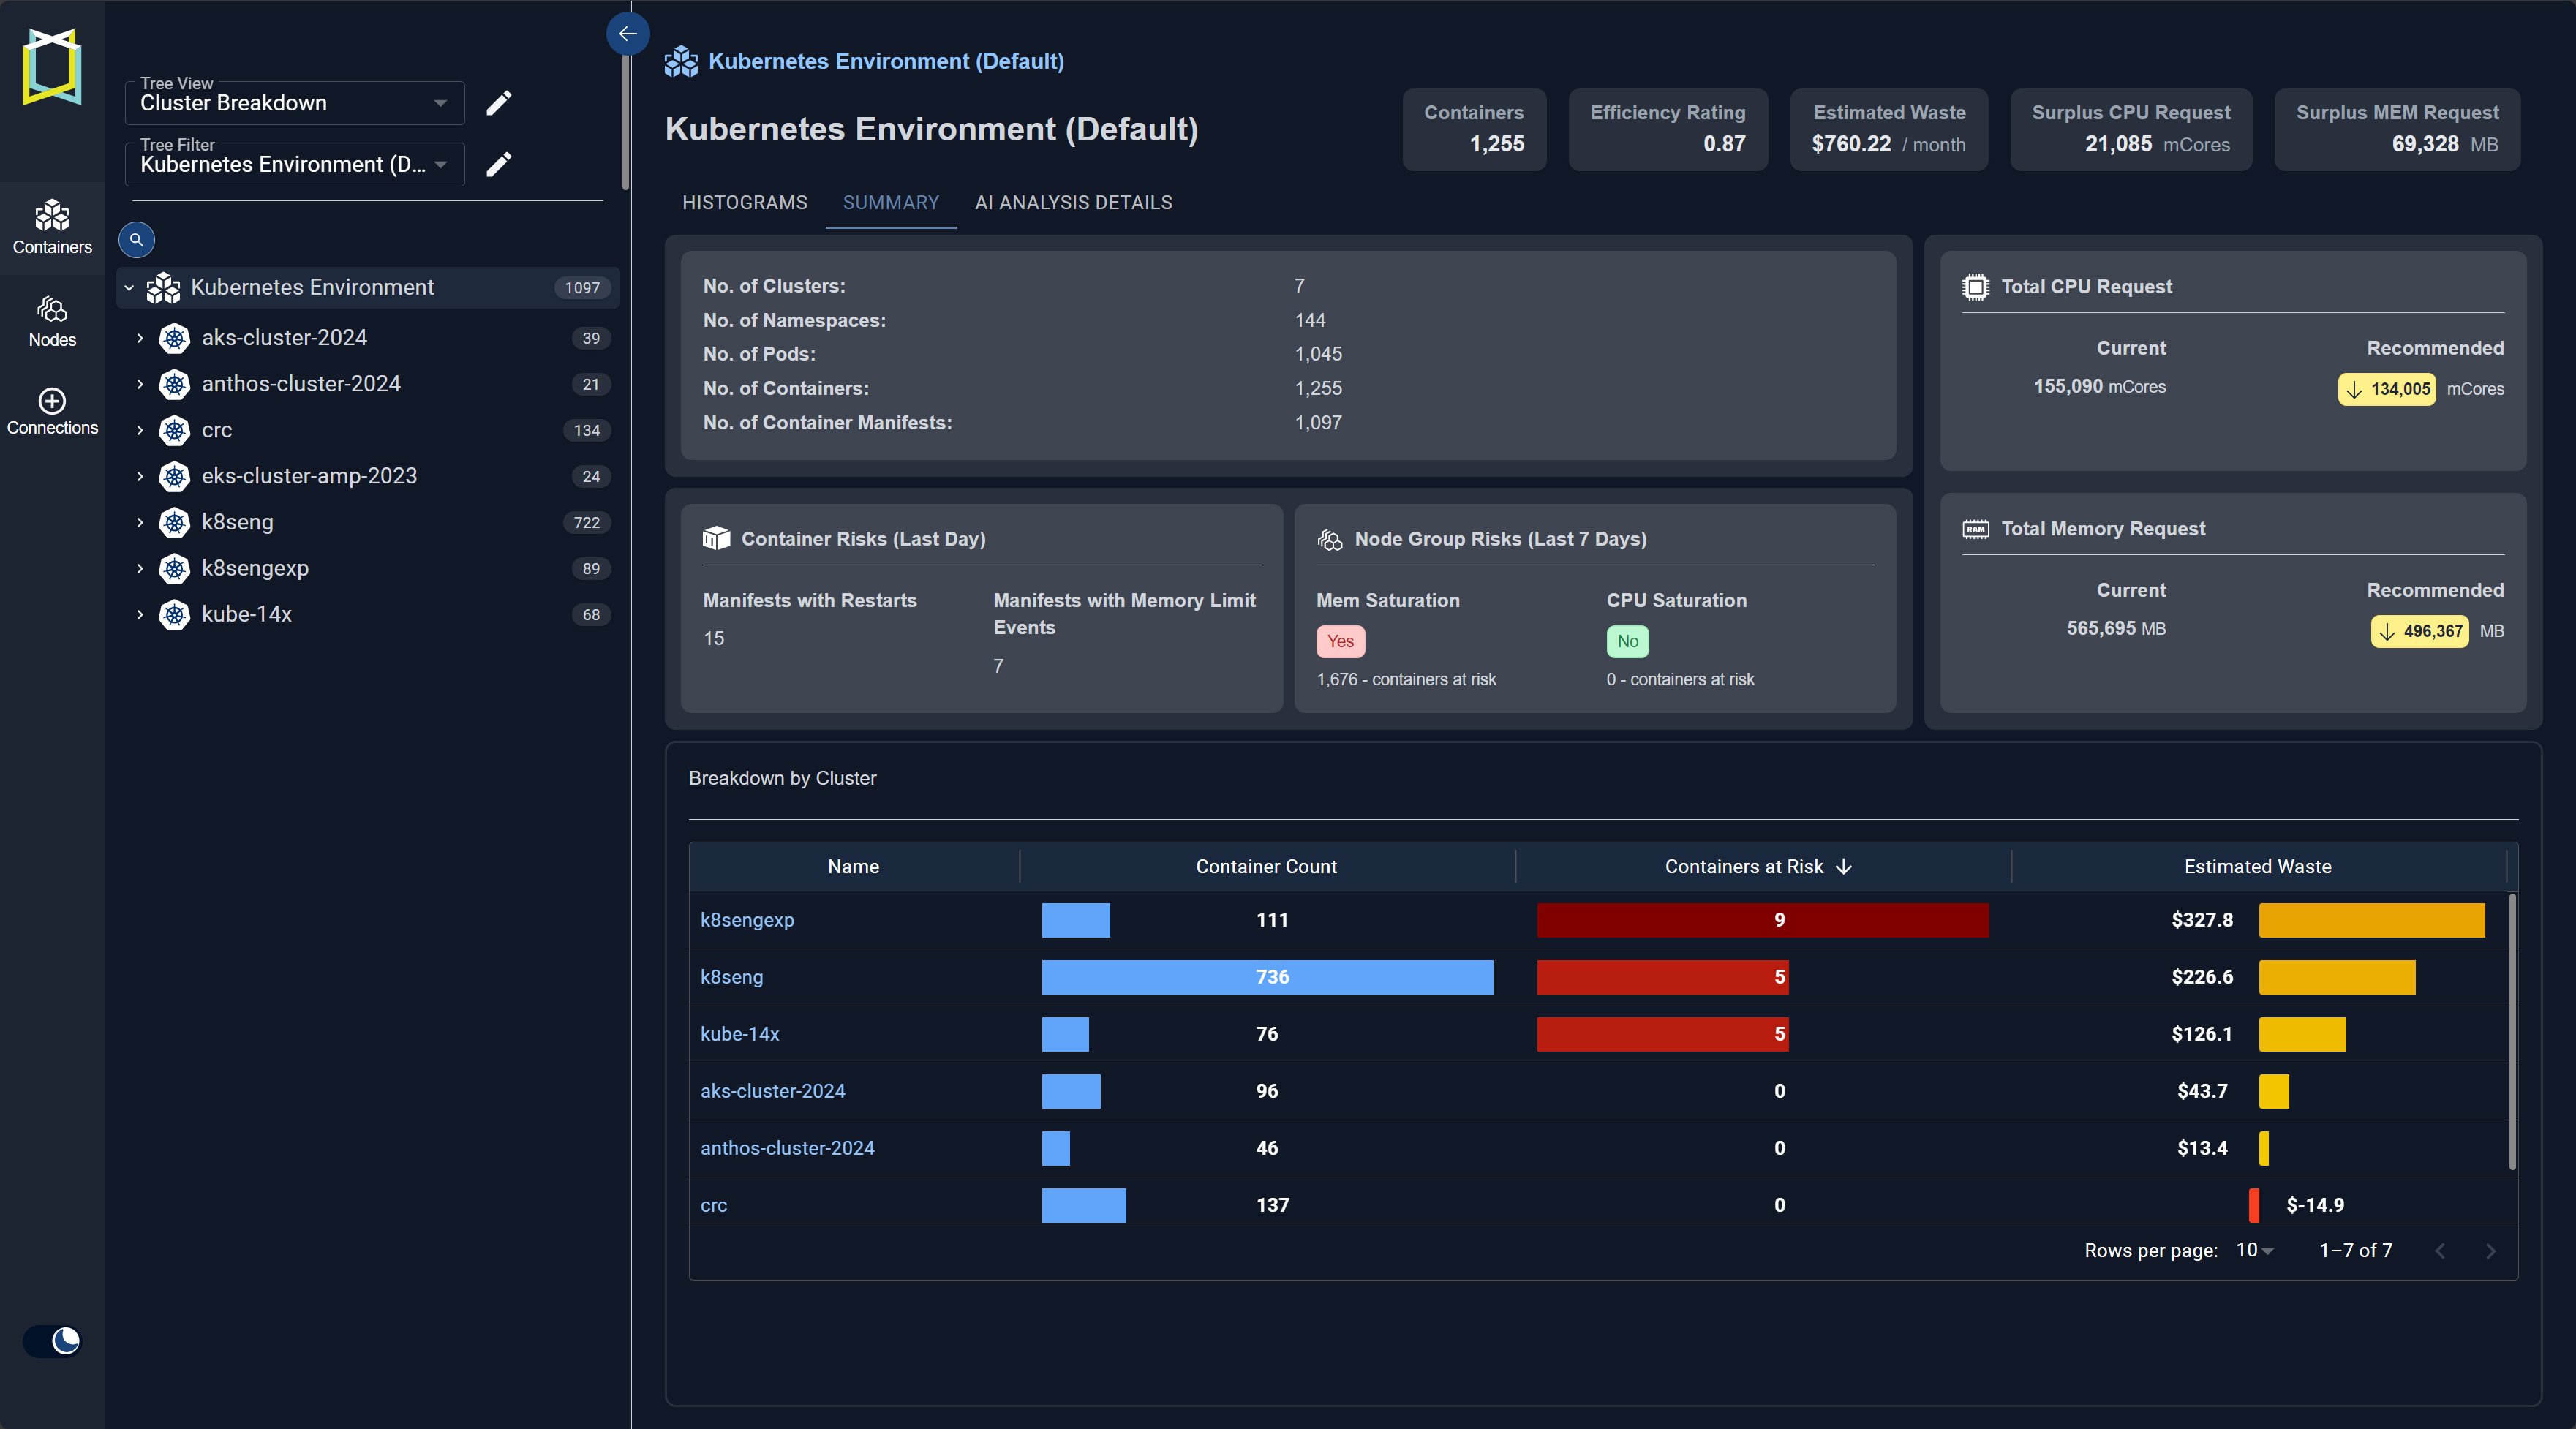Open the Tree View Cluster Breakdown dropdown
Viewport: 2576px width, 1429px height.
pos(294,103)
